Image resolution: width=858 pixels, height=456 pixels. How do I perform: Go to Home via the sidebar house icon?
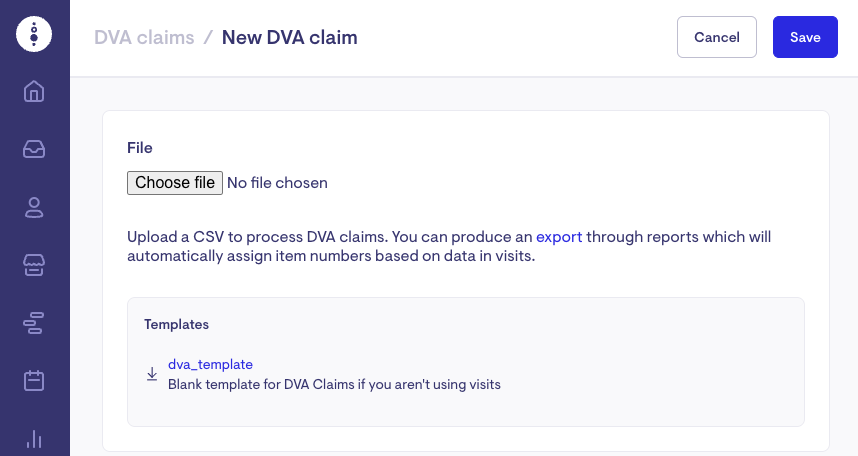click(x=34, y=92)
